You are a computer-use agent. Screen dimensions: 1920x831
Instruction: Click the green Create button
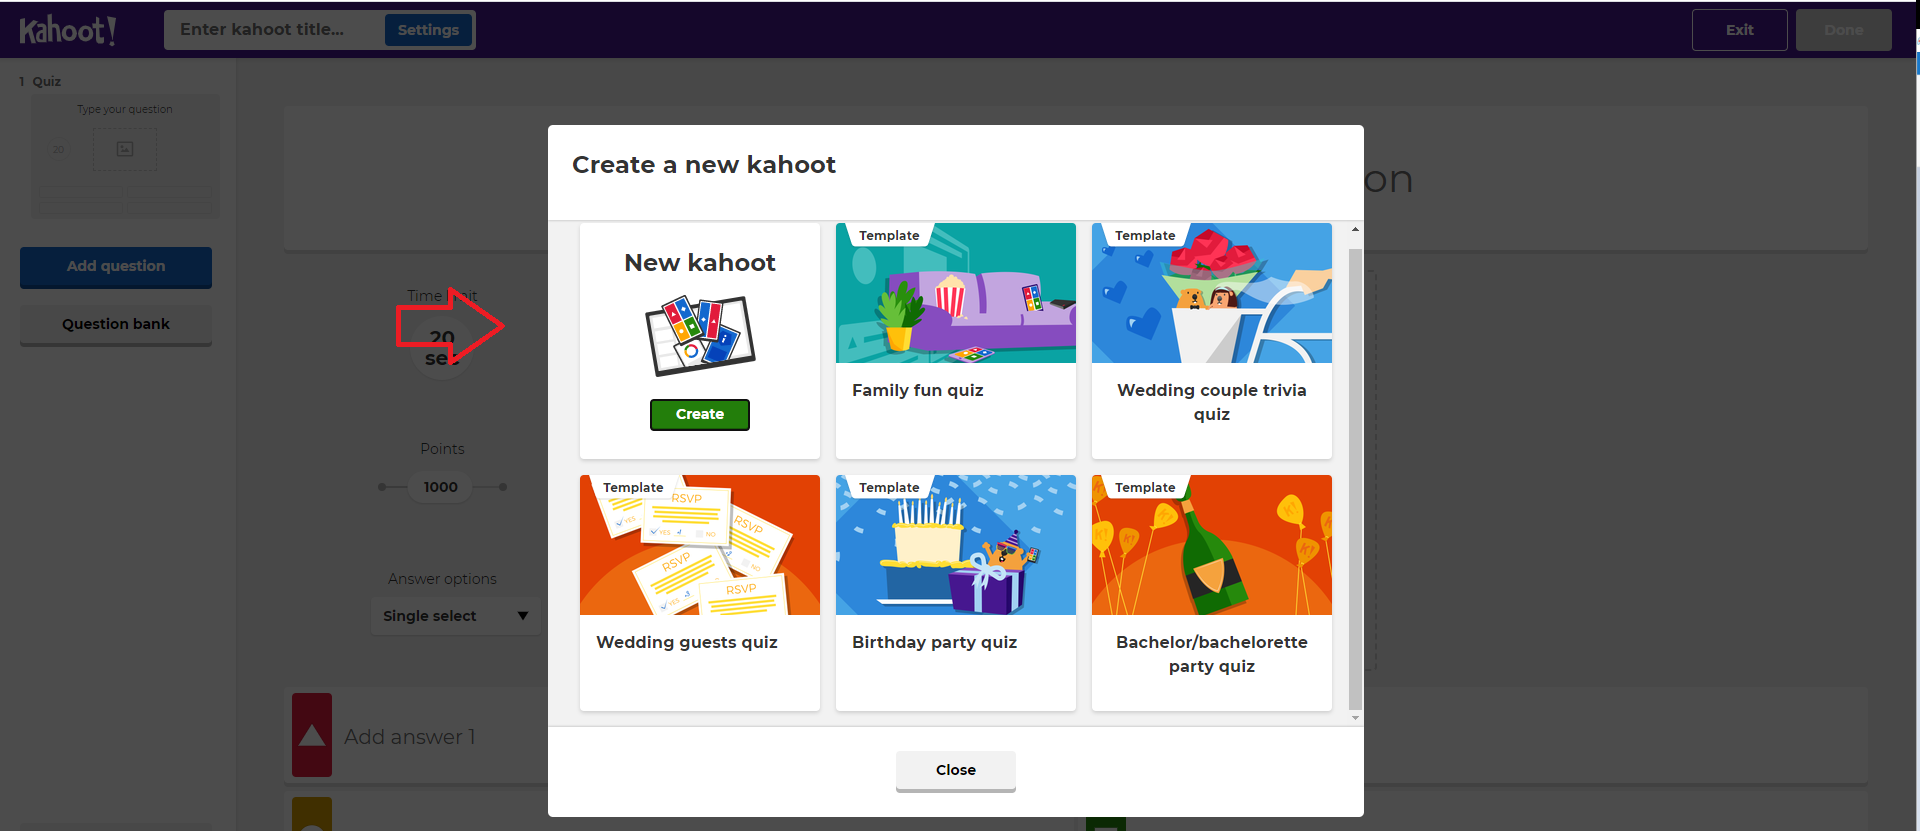(x=700, y=414)
